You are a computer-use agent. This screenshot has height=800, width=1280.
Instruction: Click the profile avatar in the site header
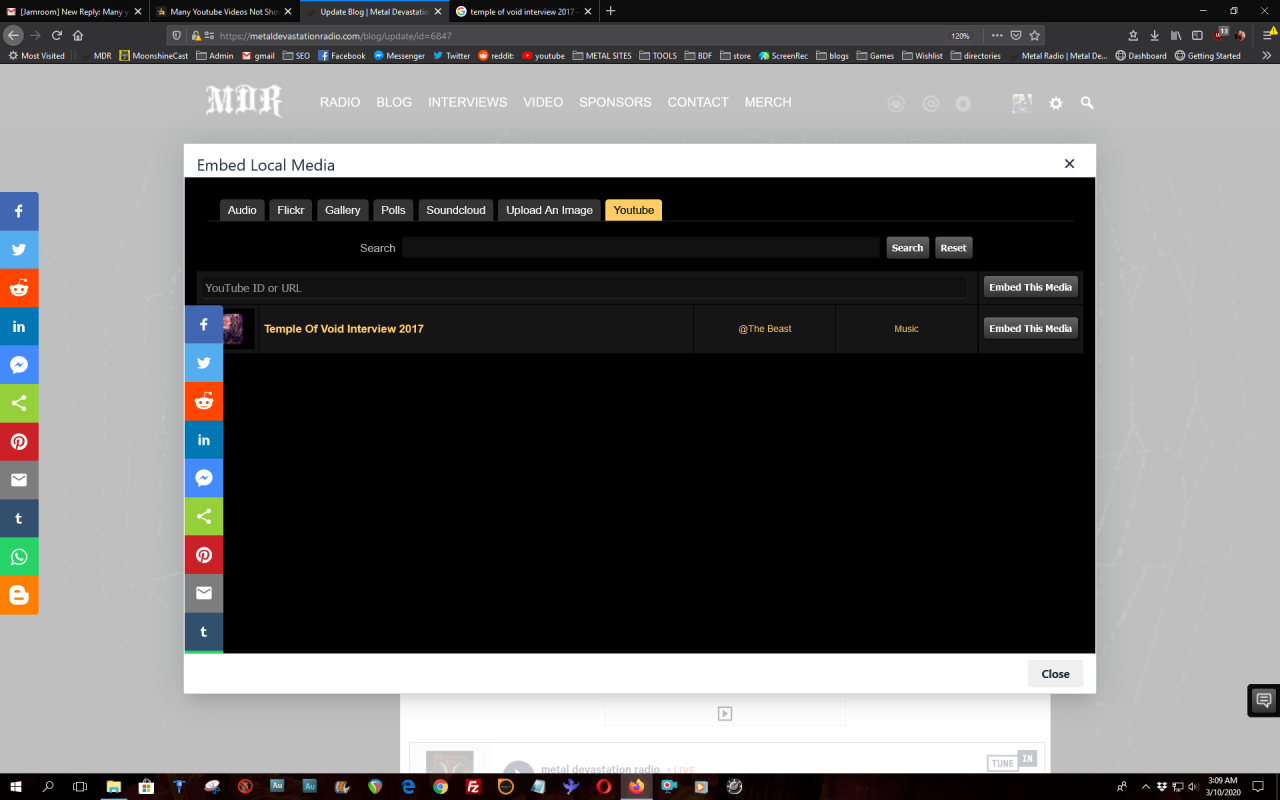pos(1022,103)
